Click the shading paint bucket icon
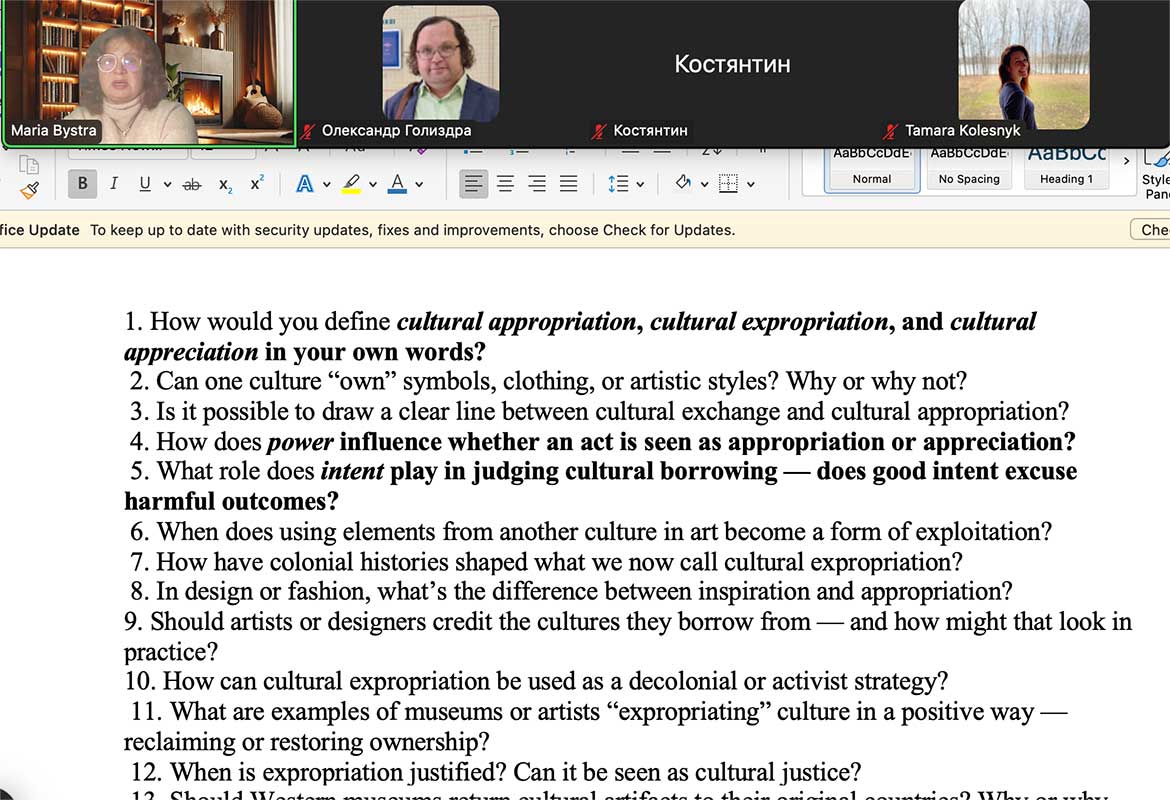 pyautogui.click(x=684, y=184)
